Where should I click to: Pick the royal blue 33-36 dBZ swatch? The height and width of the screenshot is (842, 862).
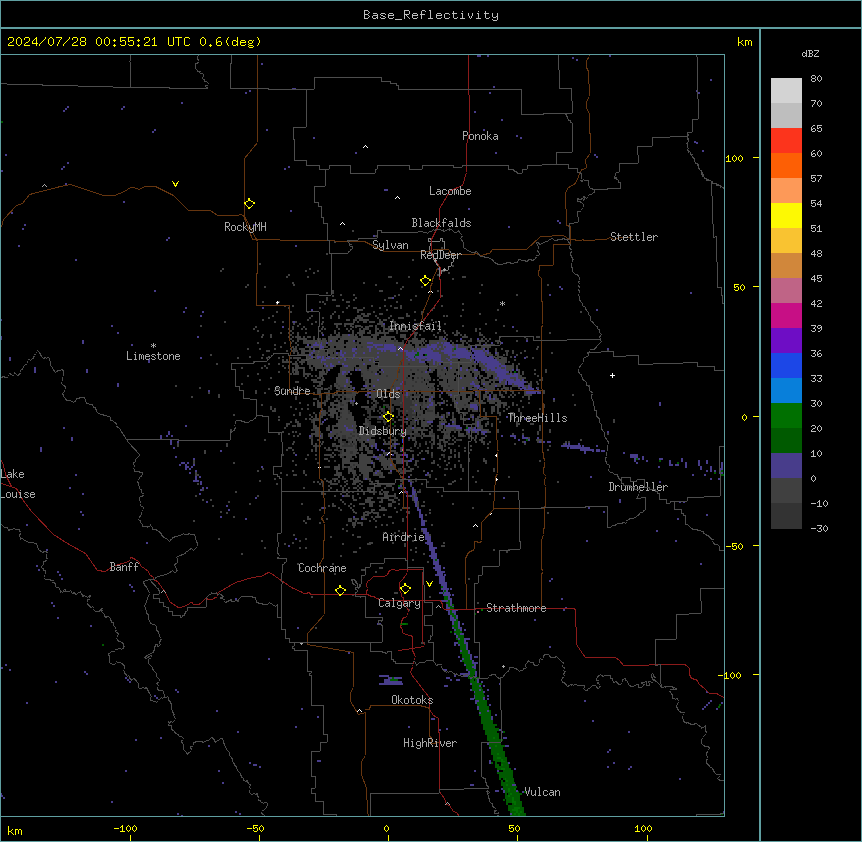(x=786, y=365)
